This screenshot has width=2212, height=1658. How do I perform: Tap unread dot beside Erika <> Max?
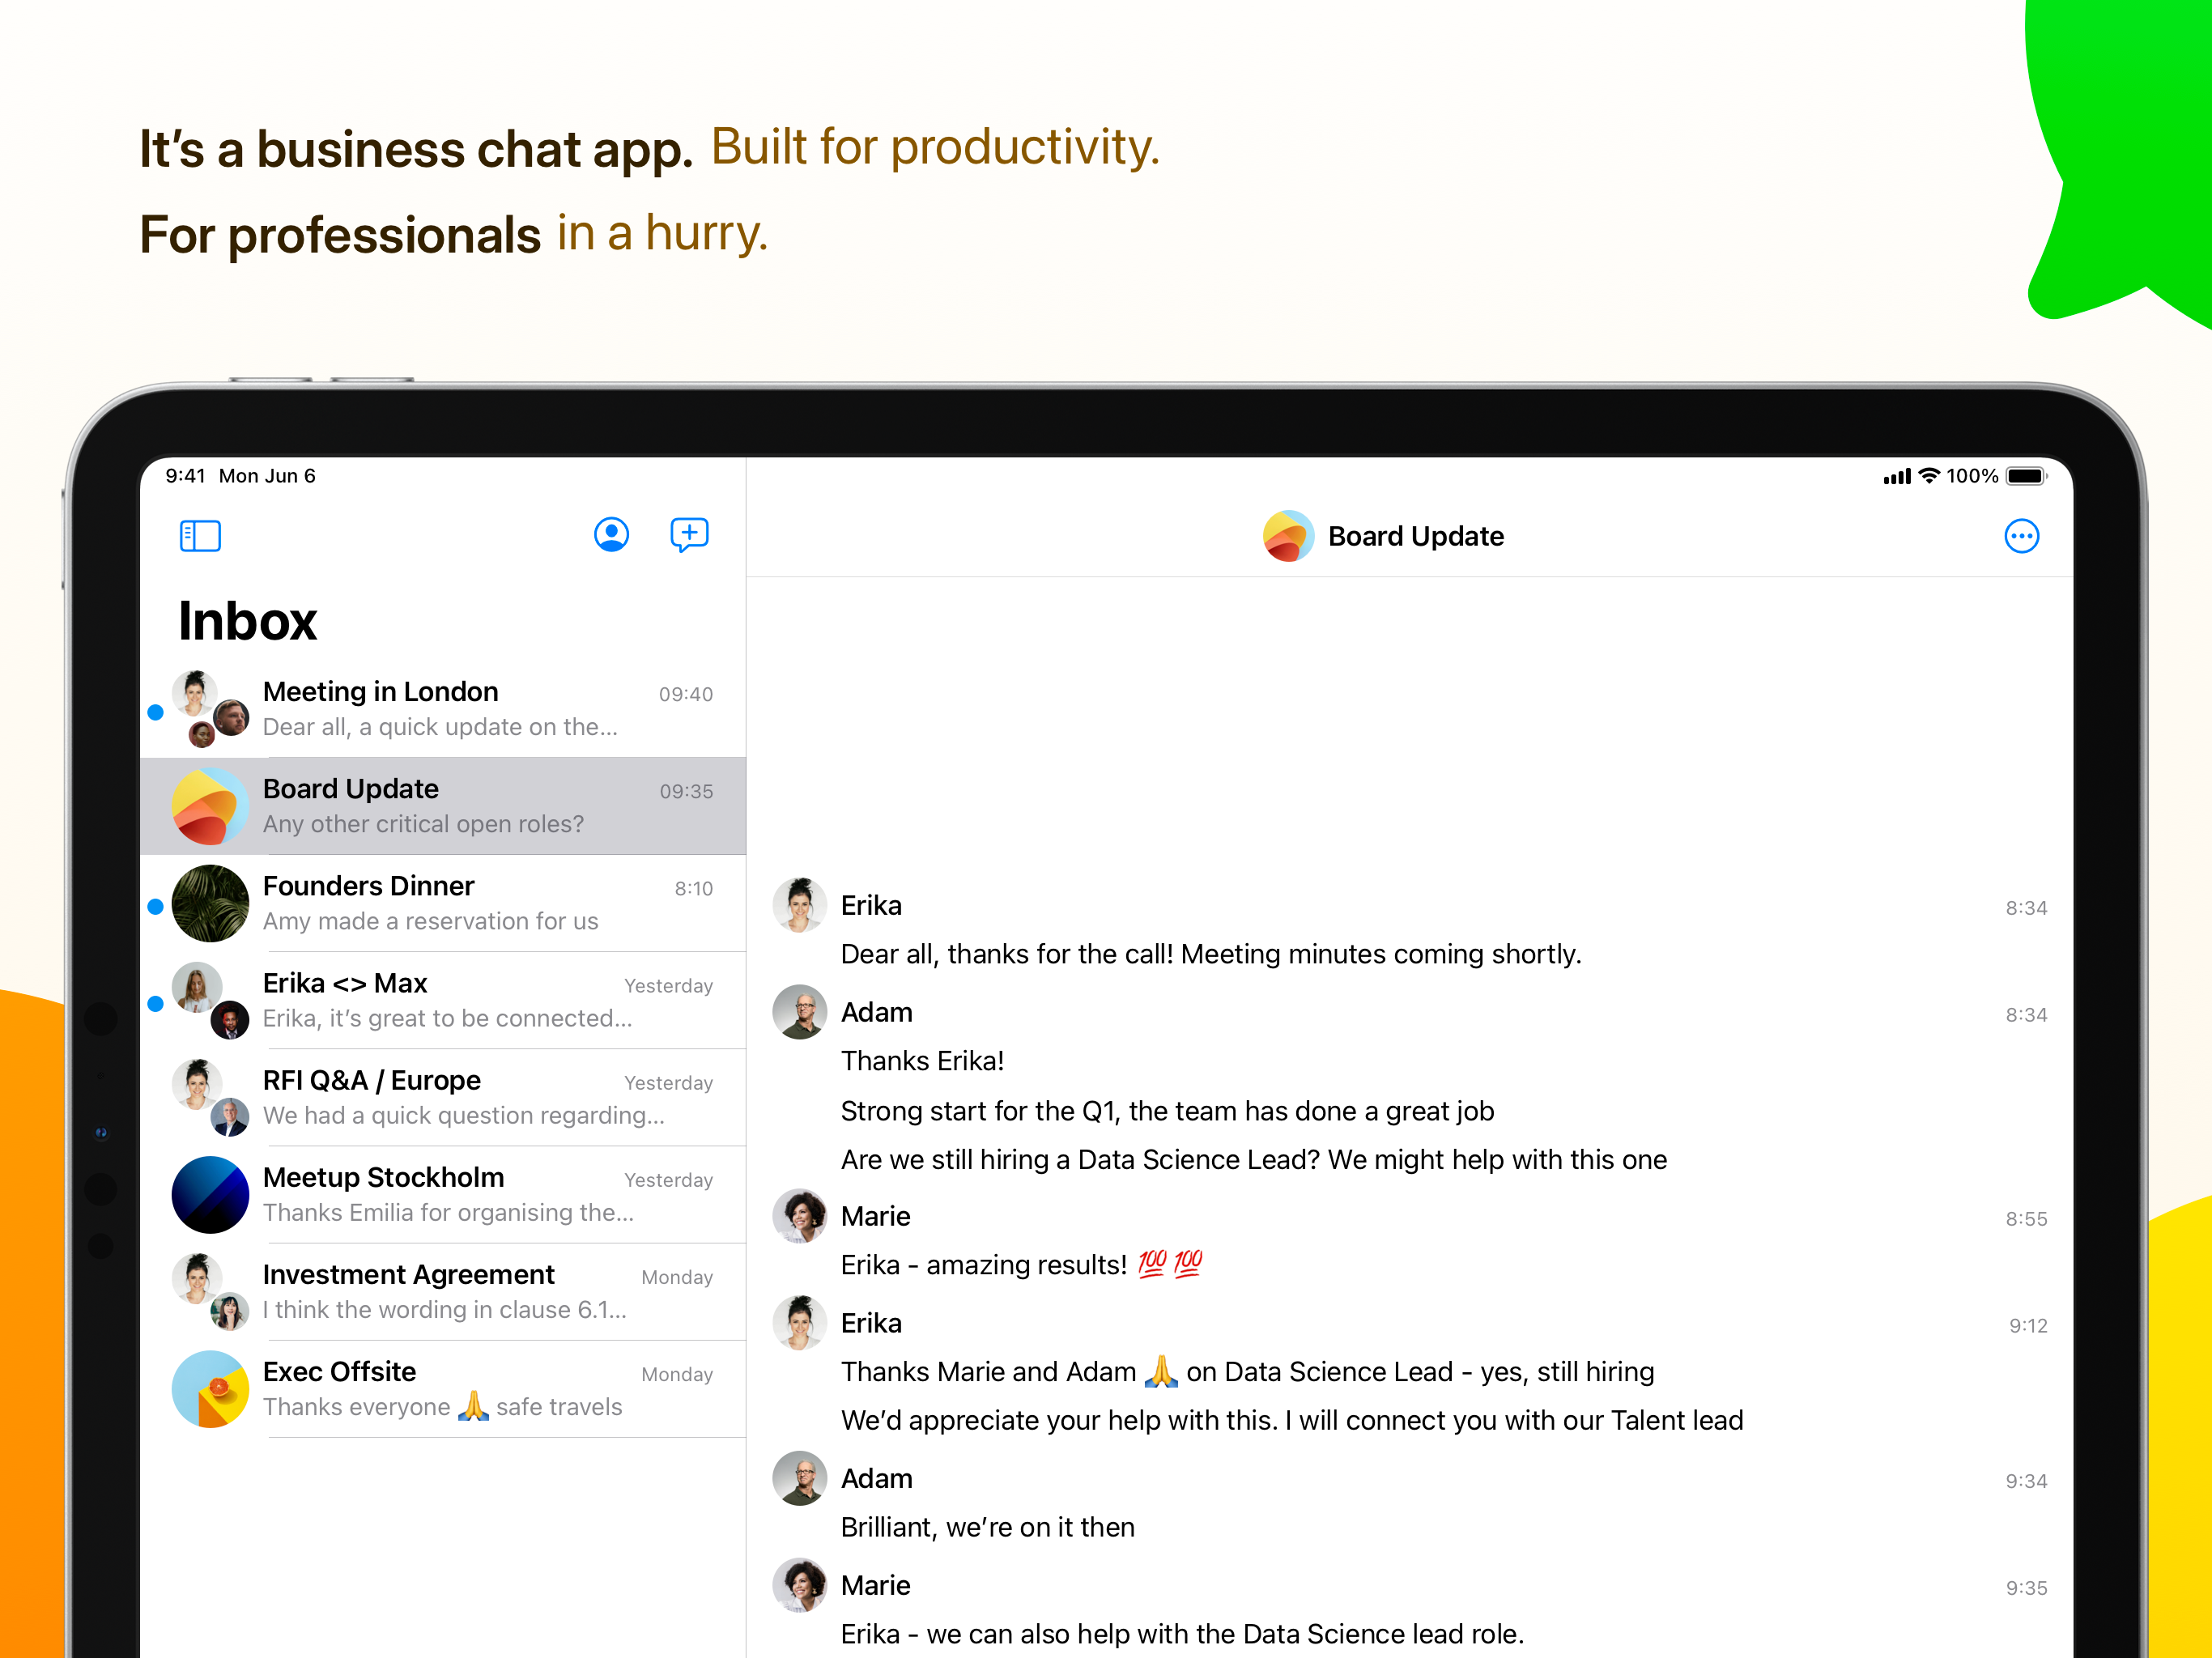(155, 1004)
